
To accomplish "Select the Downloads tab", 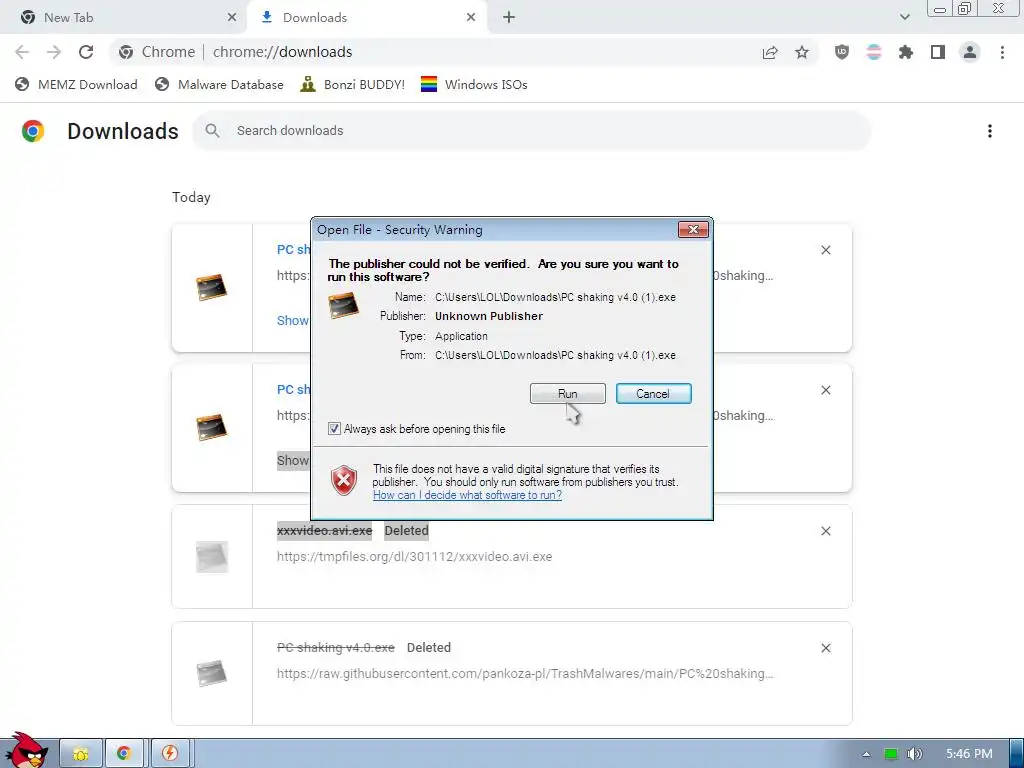I will [x=366, y=18].
